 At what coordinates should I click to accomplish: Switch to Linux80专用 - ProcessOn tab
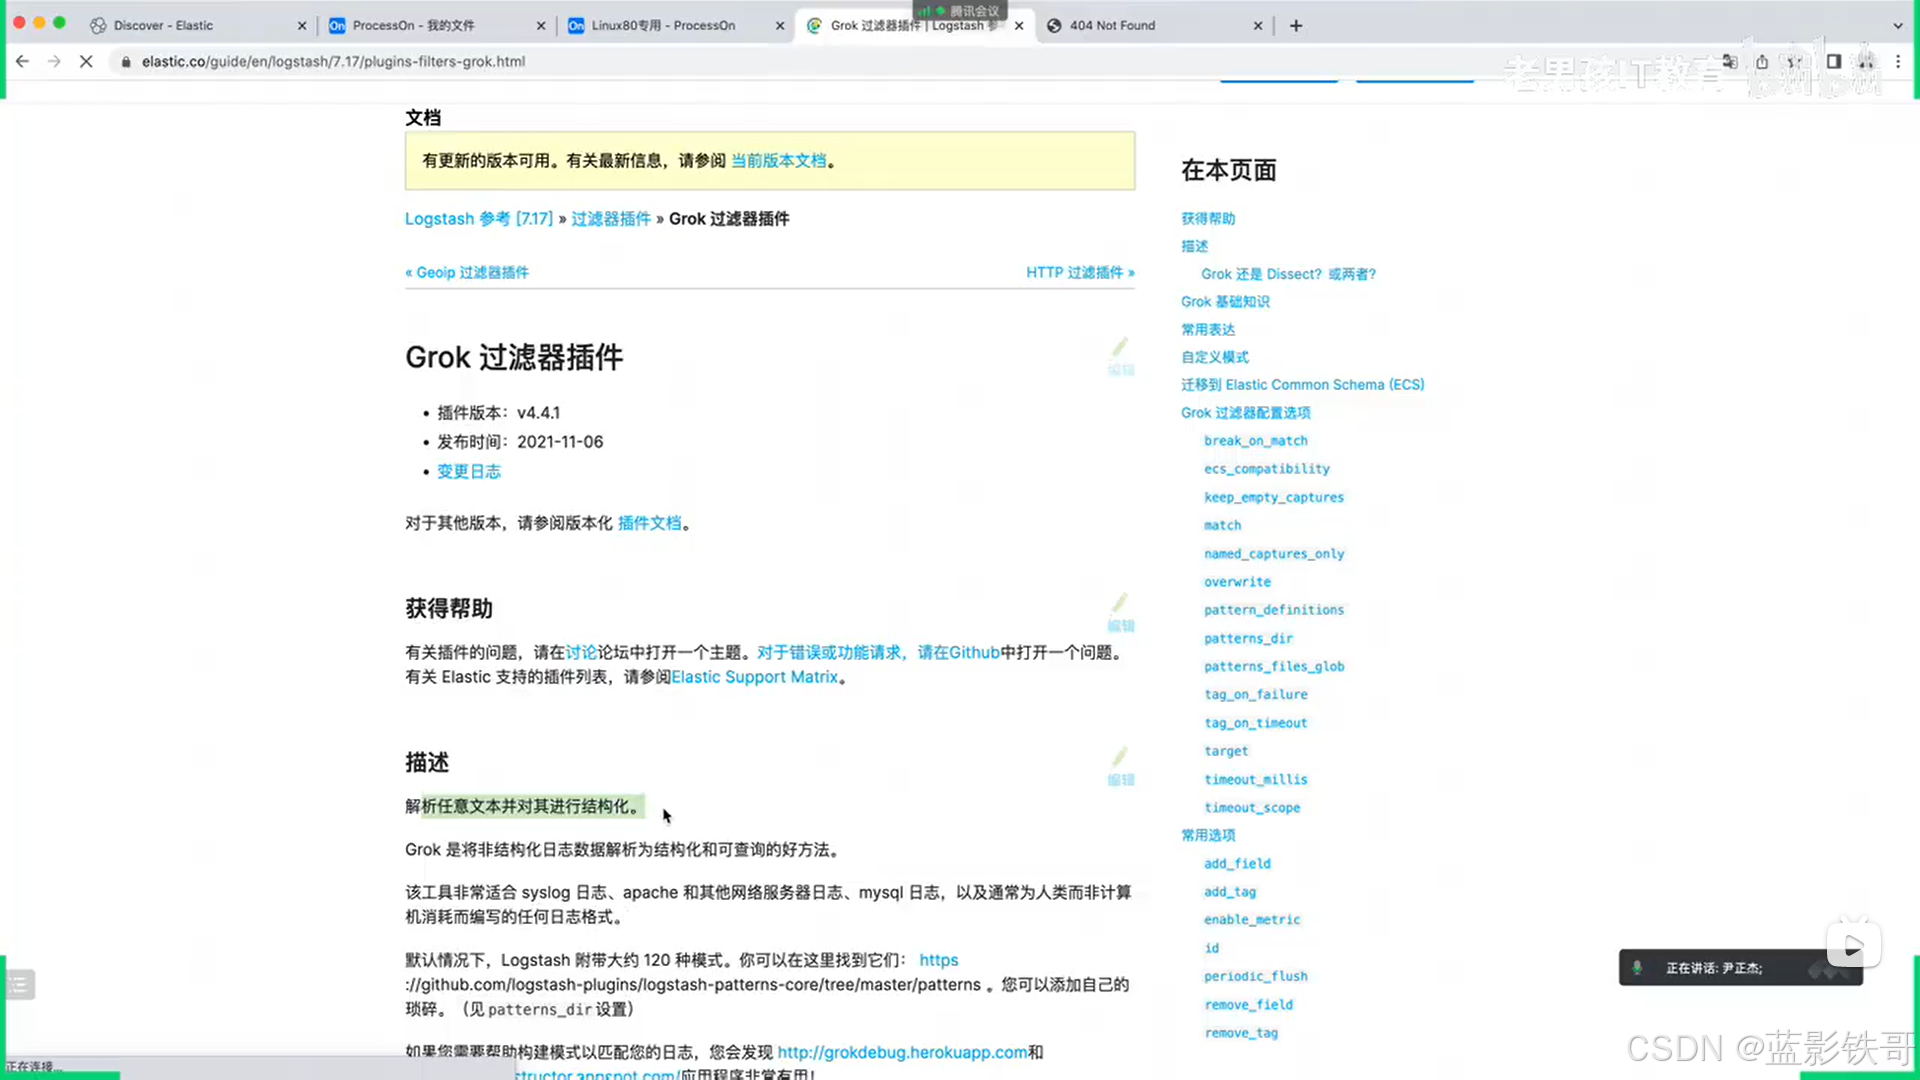(x=663, y=25)
